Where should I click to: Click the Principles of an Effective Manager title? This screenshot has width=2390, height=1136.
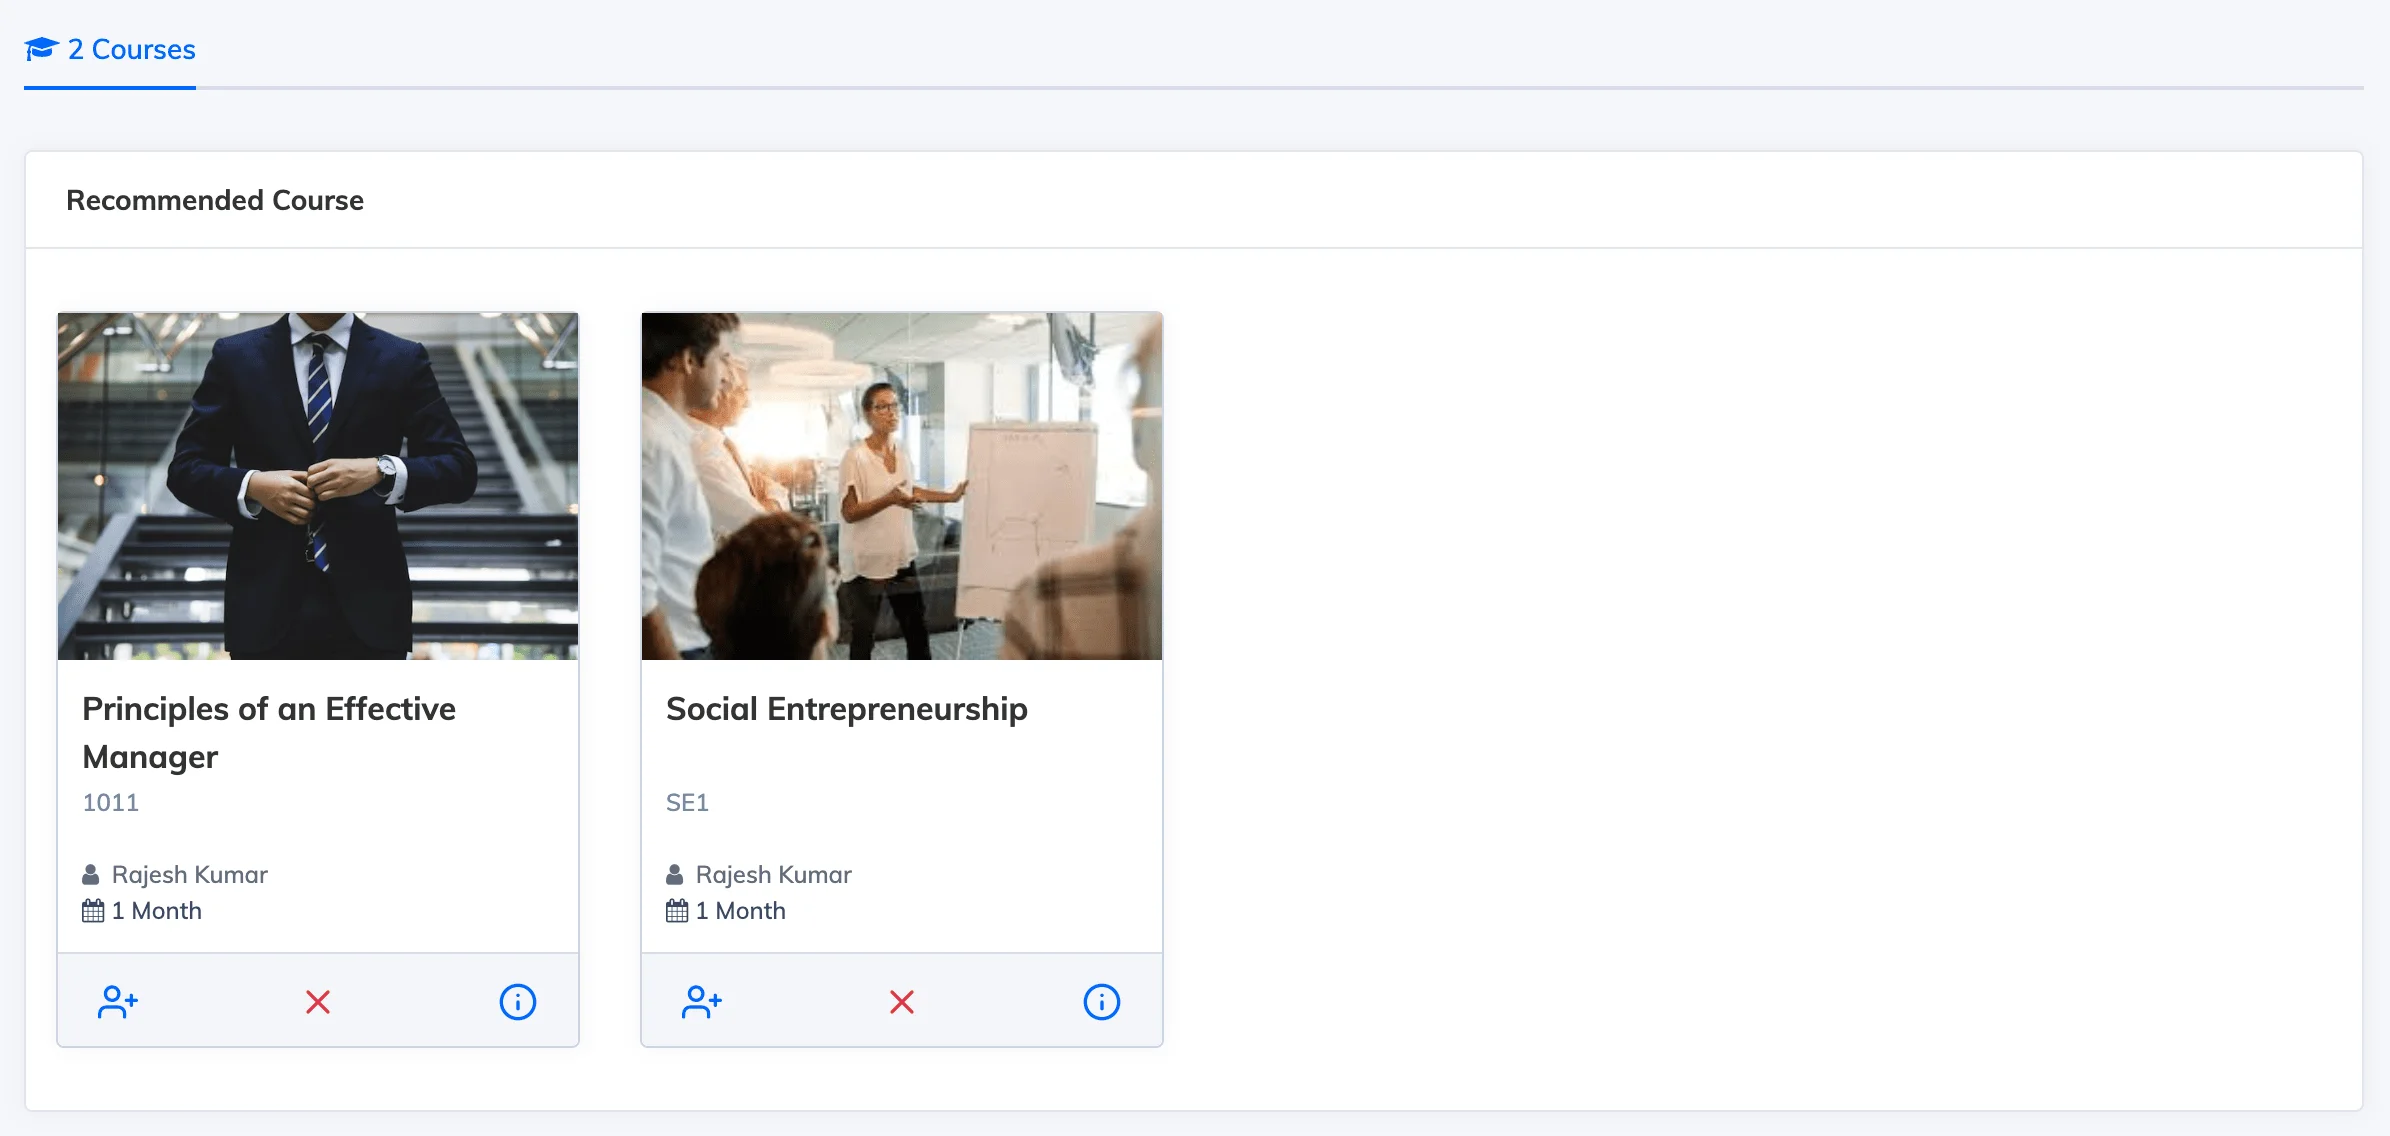point(269,732)
